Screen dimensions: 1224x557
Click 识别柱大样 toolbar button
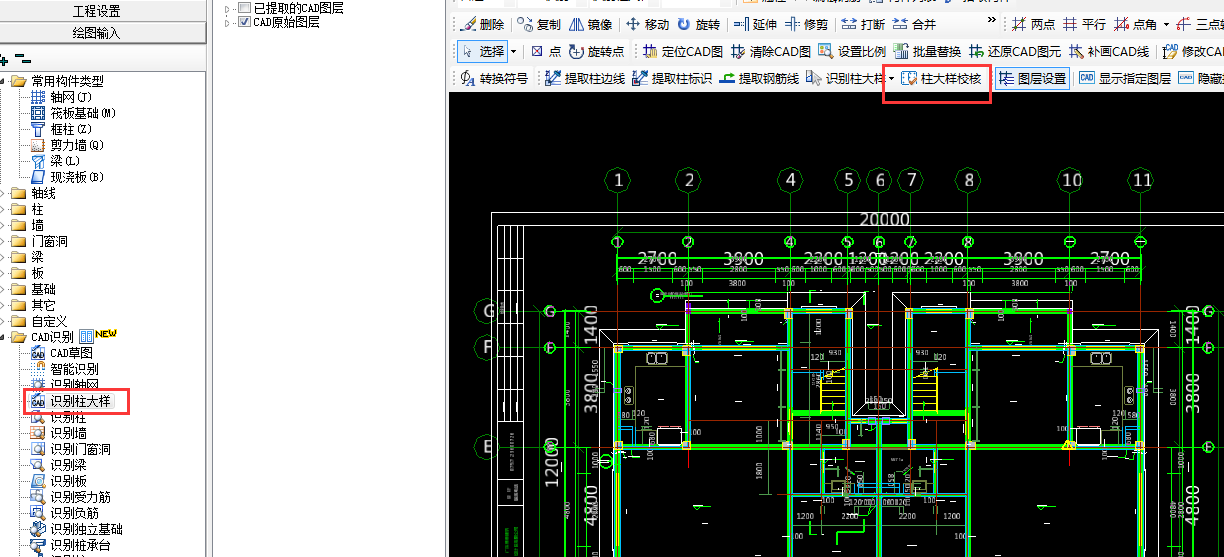(x=845, y=78)
